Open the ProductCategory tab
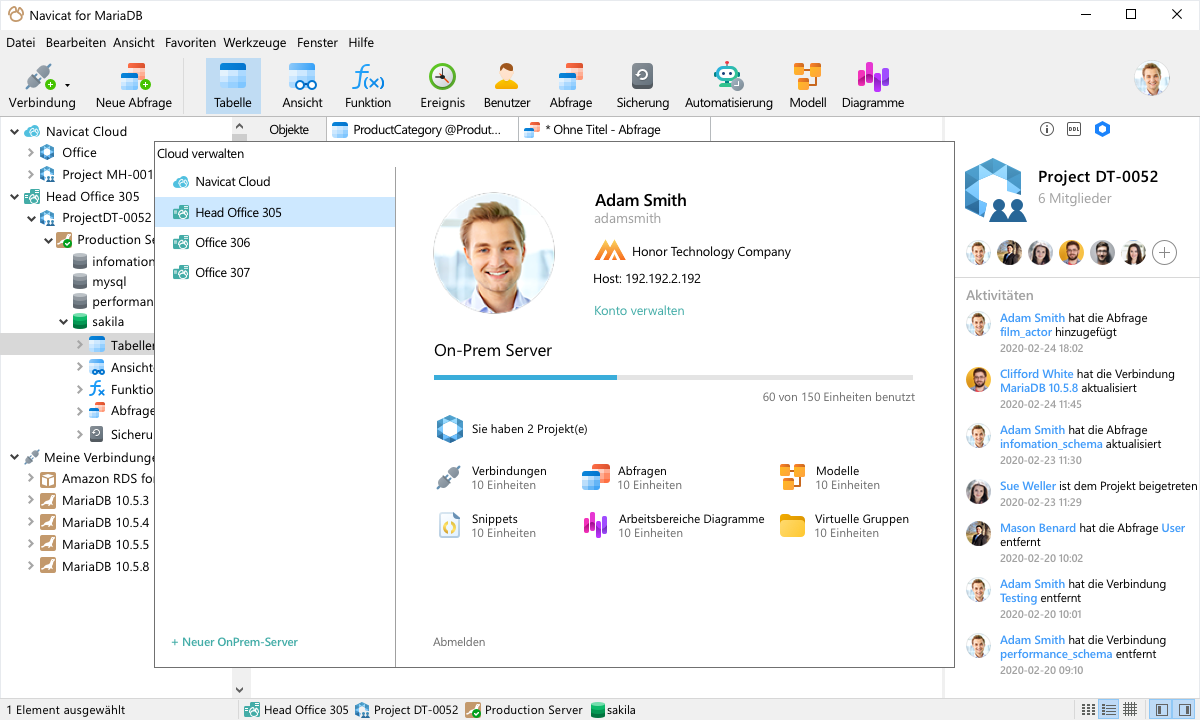 click(423, 130)
